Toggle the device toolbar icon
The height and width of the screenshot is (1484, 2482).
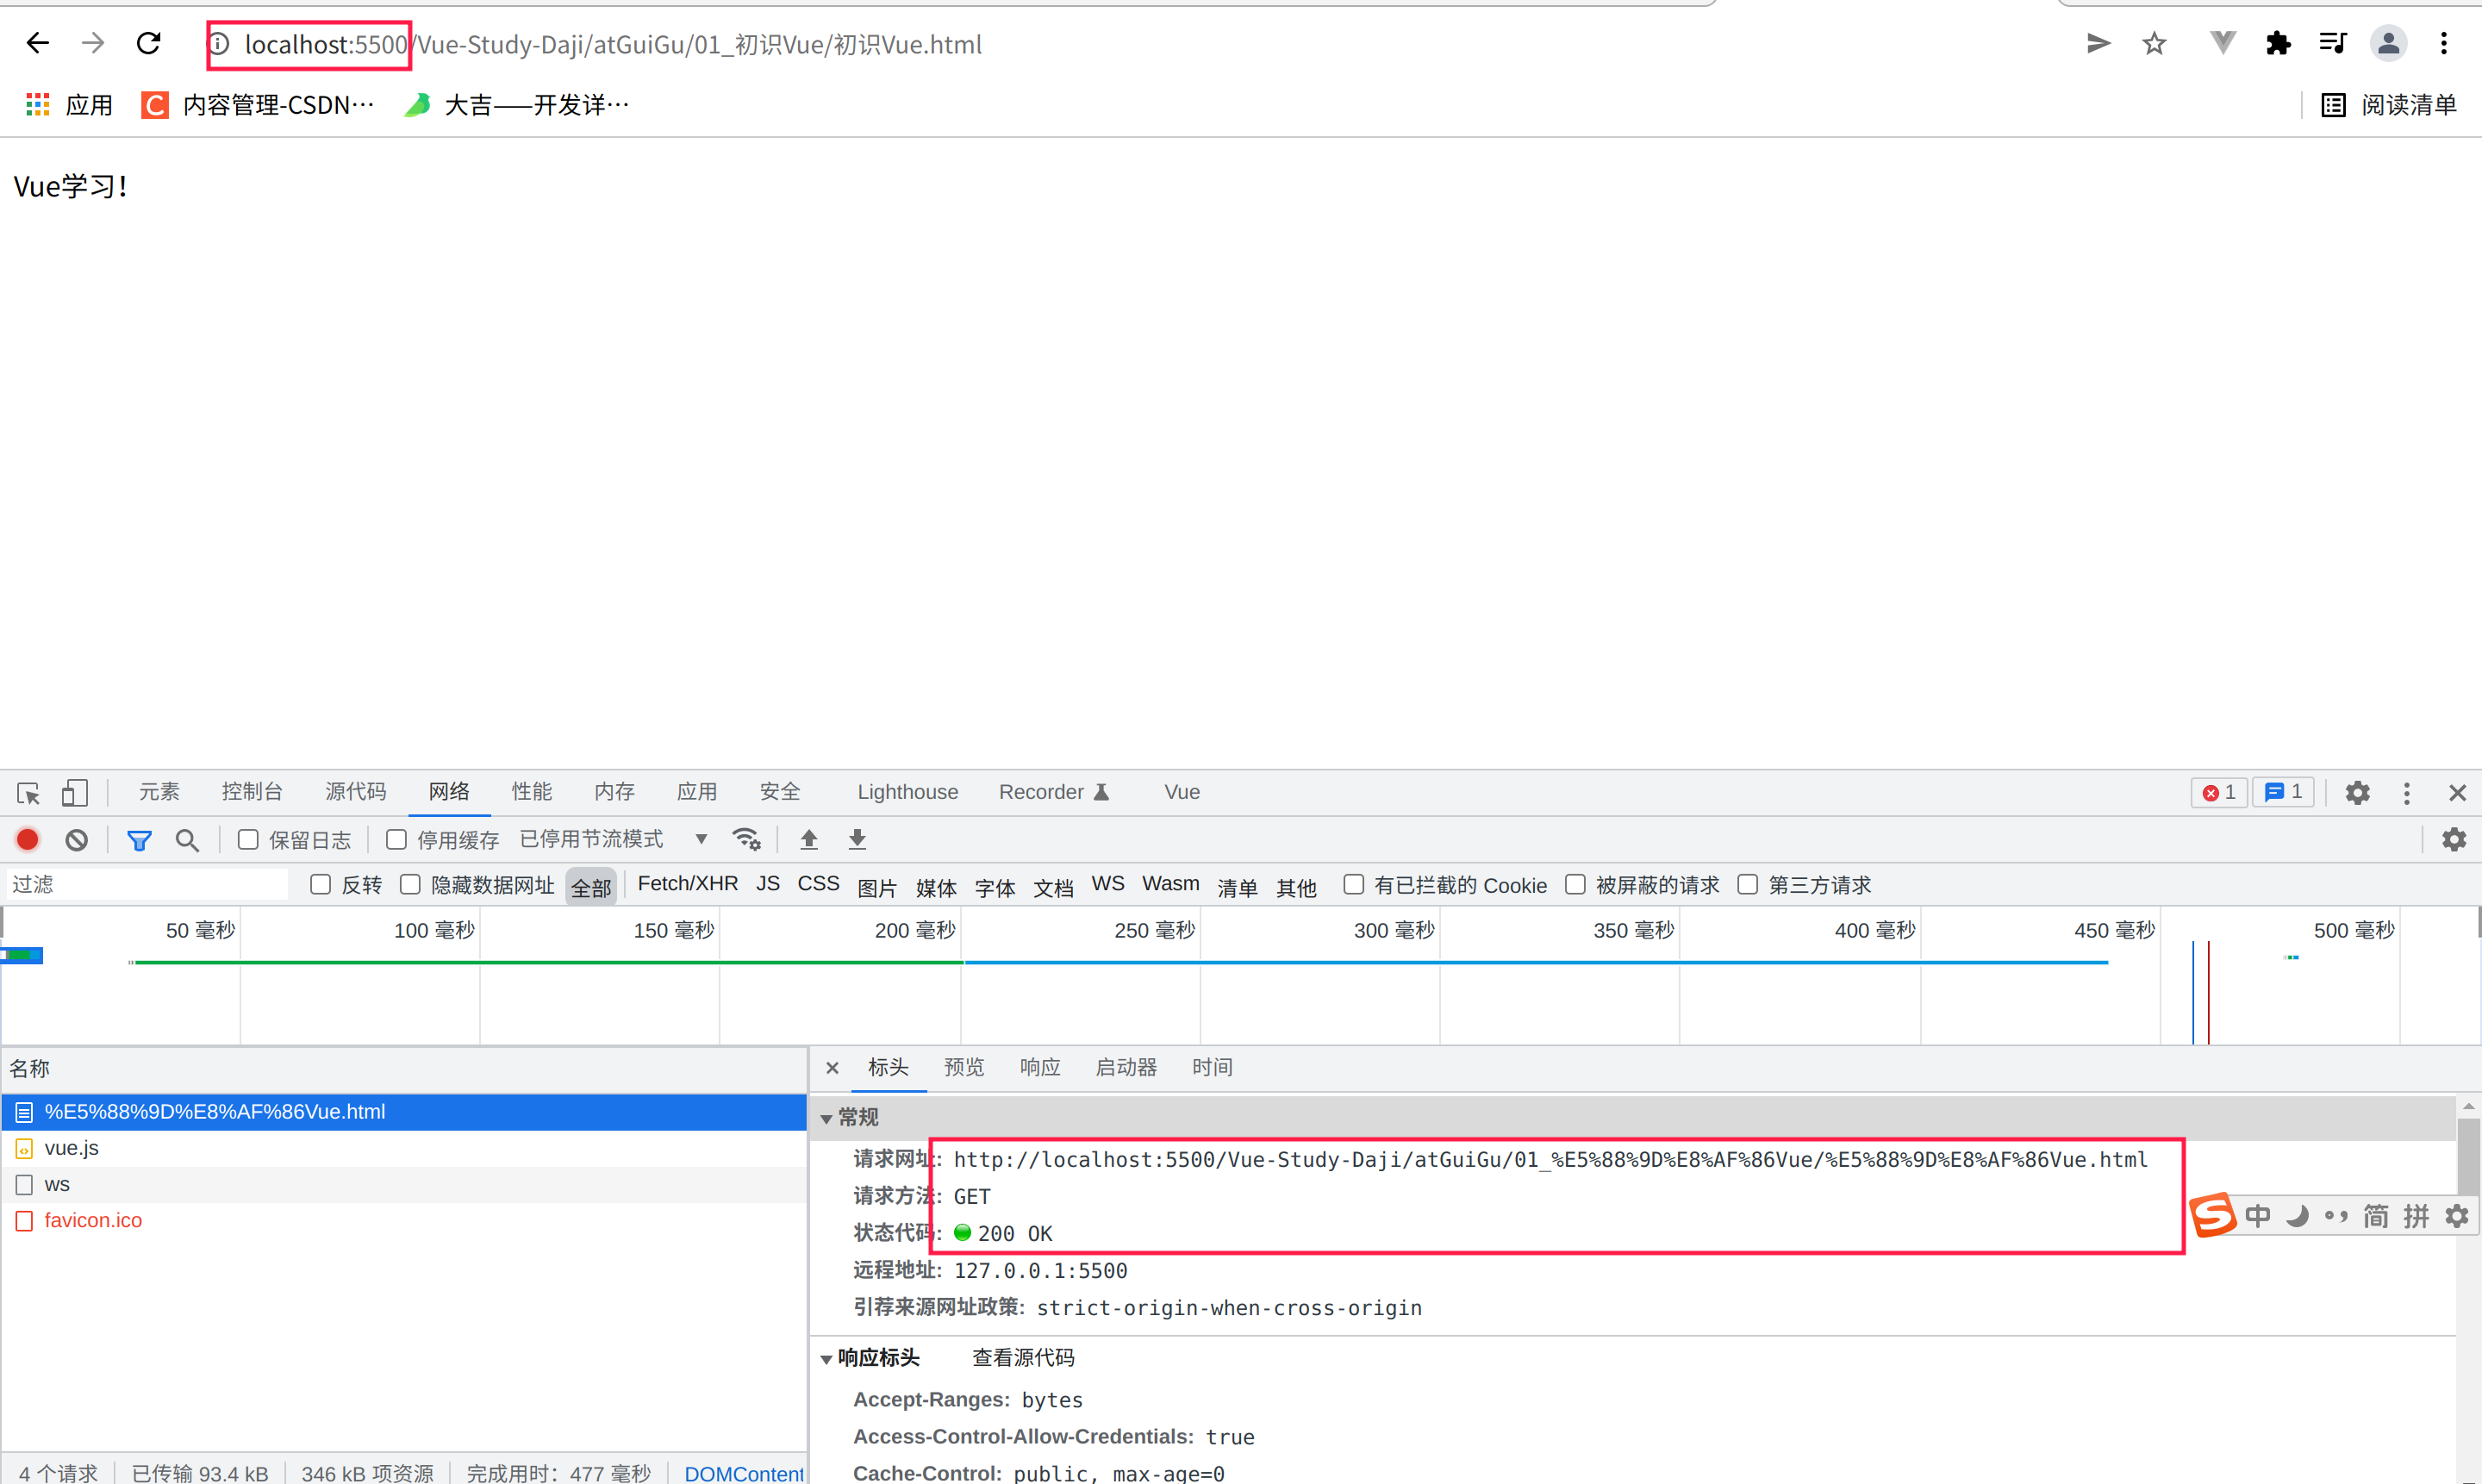click(x=75, y=793)
